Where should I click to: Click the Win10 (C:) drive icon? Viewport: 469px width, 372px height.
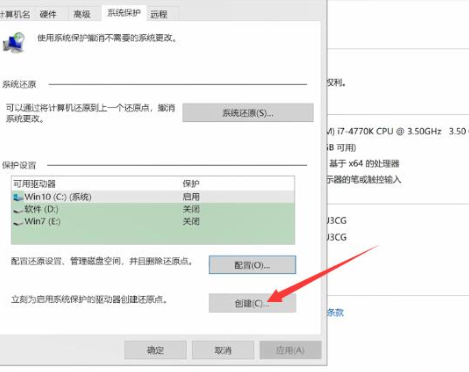[x=18, y=197]
